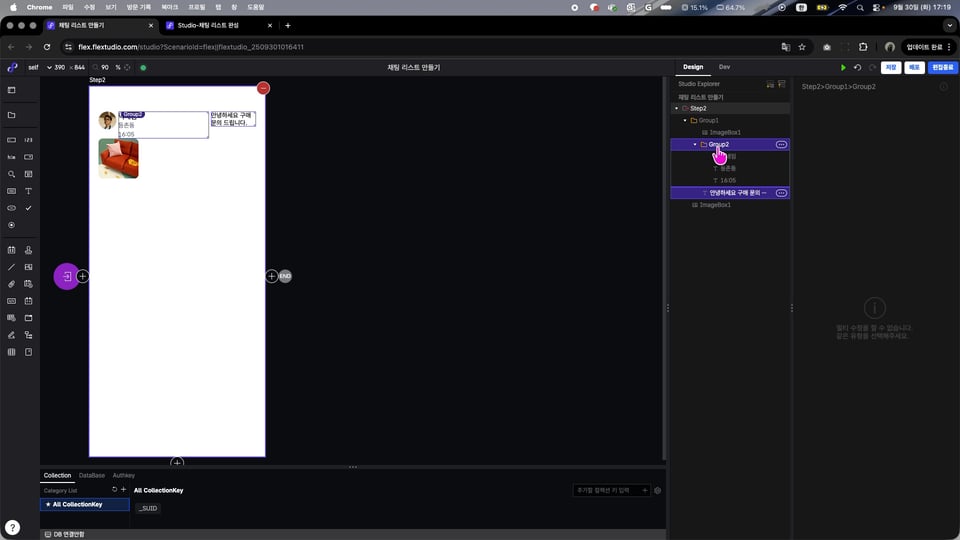Click the green Play preview icon

[843, 67]
